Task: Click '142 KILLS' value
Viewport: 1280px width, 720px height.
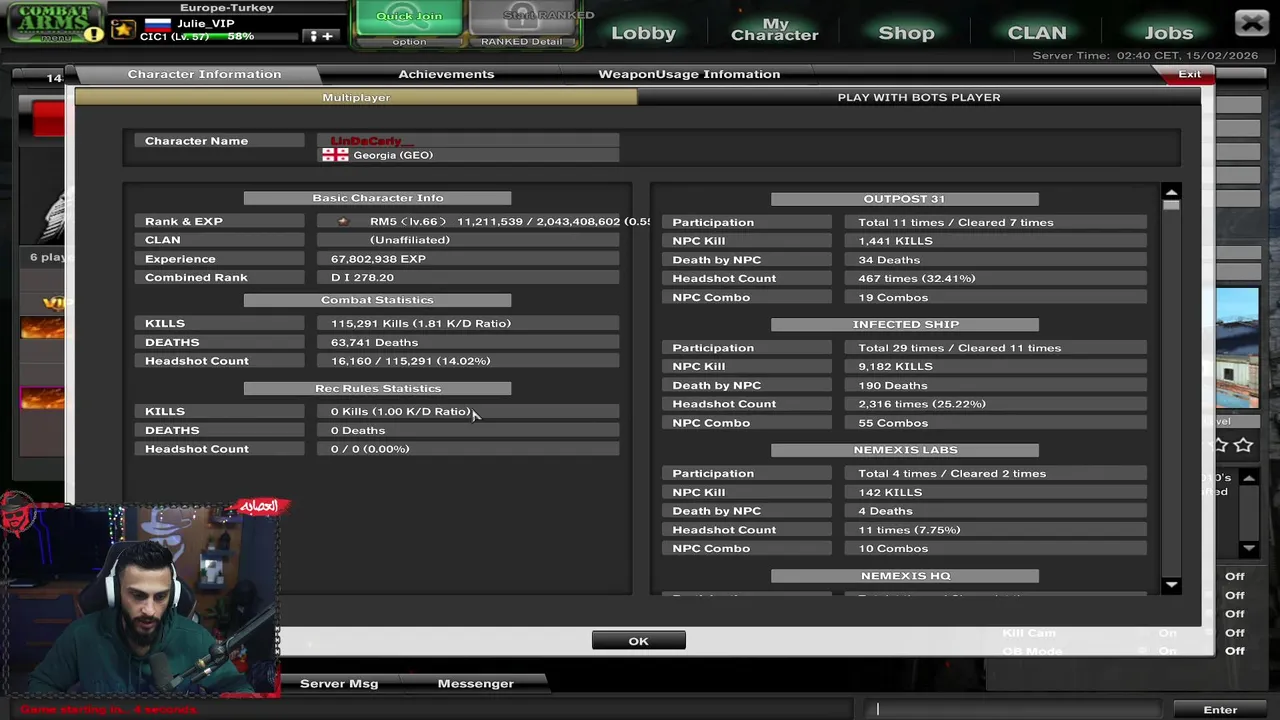Action: point(890,492)
